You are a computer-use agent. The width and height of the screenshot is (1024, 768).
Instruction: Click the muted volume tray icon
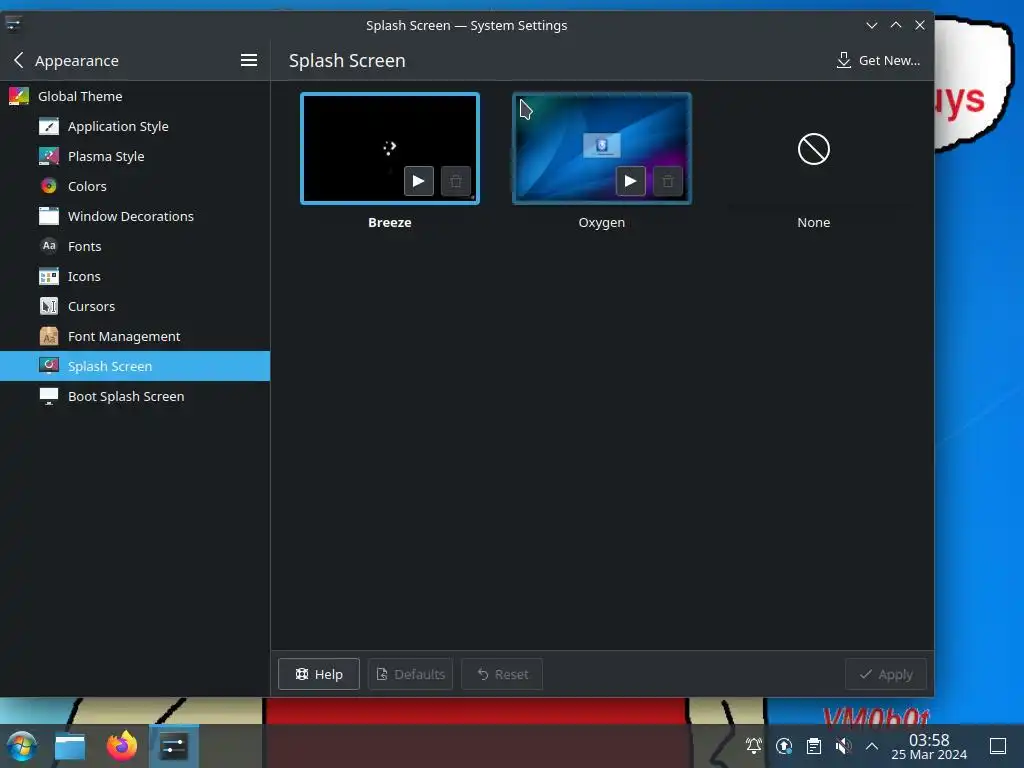843,746
